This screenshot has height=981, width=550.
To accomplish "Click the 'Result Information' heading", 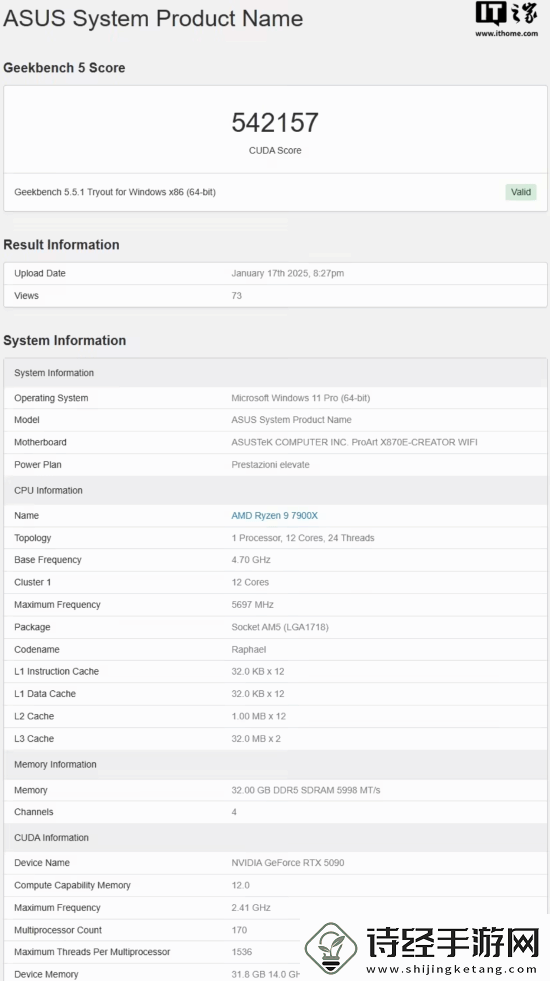I will click(x=61, y=245).
